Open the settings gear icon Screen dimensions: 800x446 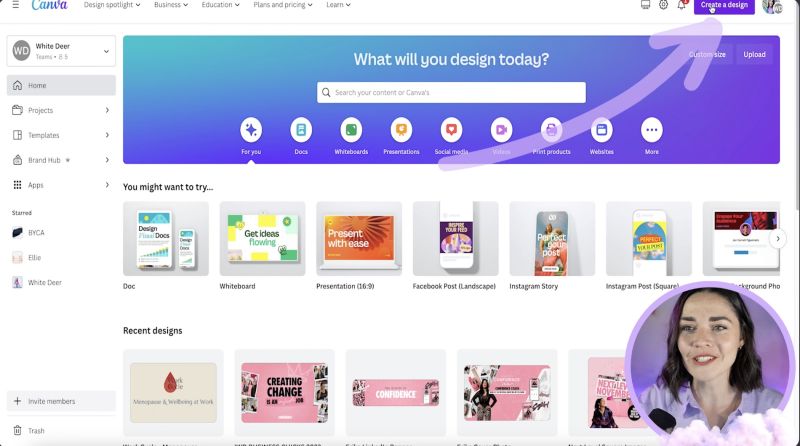[663, 5]
